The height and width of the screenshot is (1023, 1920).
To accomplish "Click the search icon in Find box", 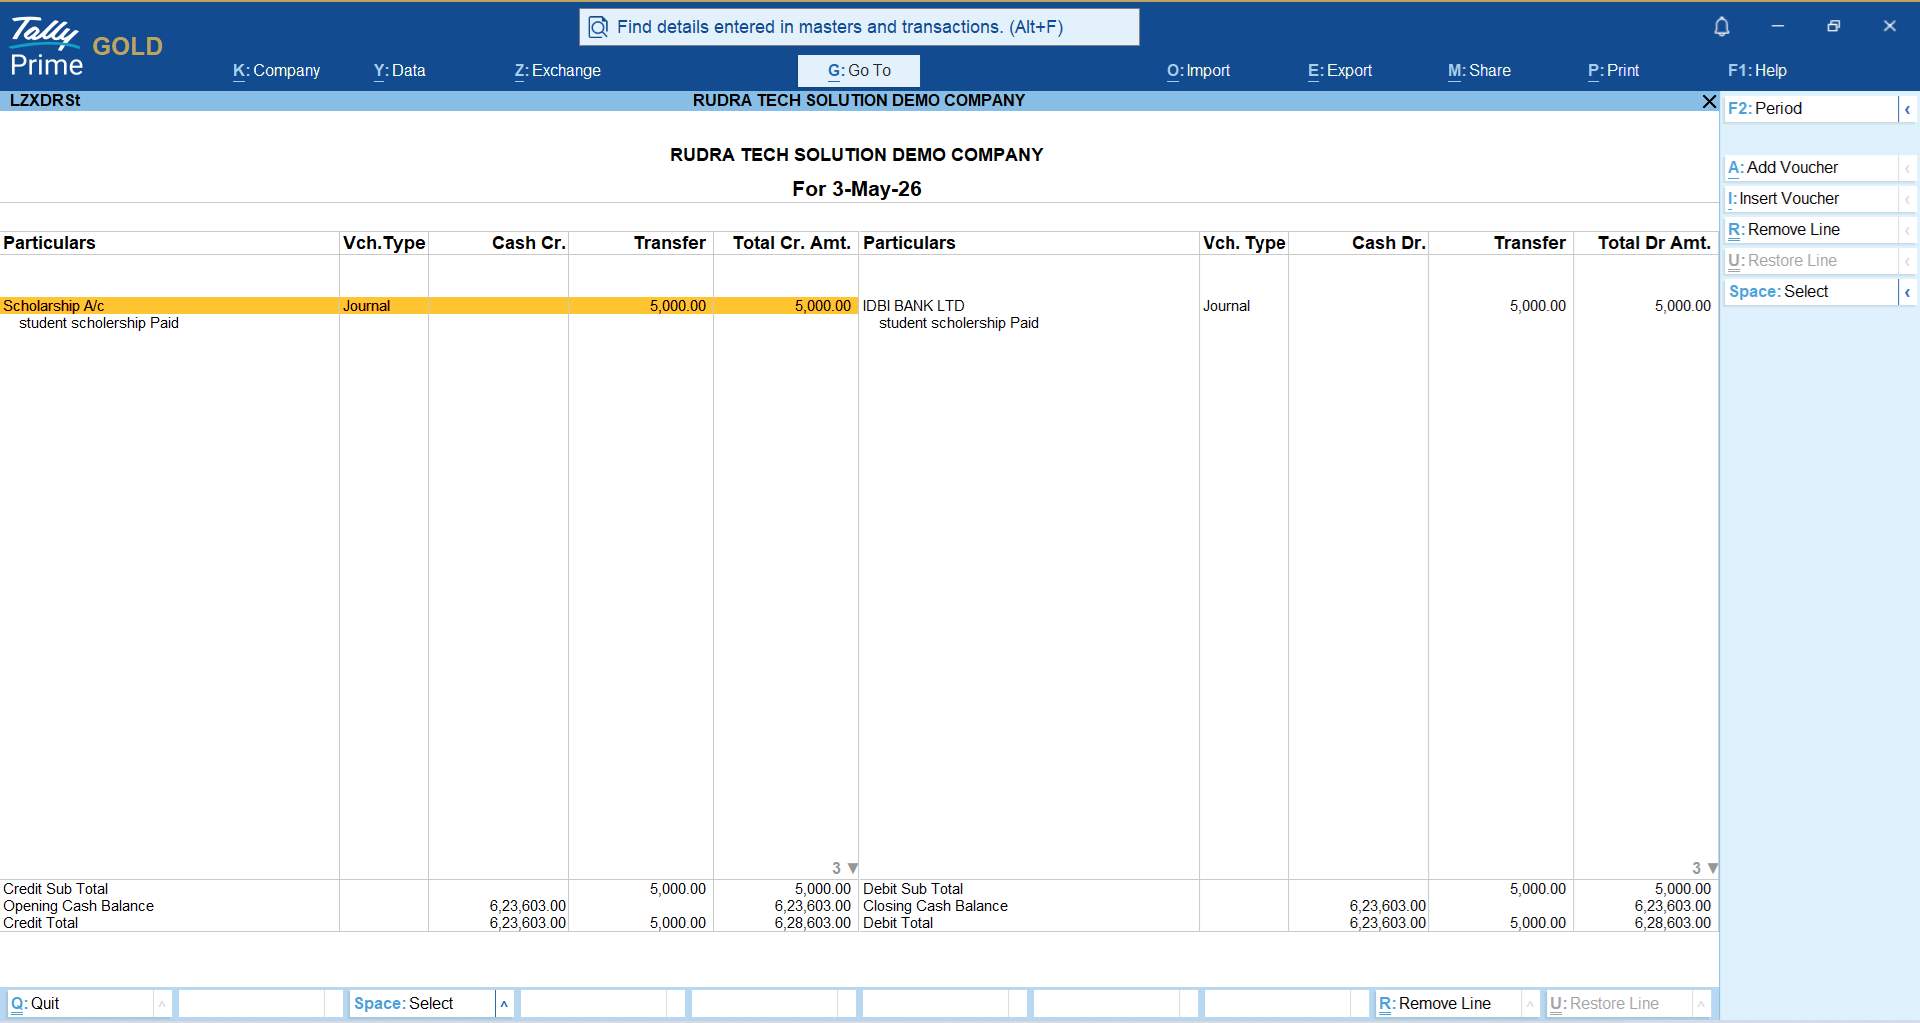I will coord(598,27).
